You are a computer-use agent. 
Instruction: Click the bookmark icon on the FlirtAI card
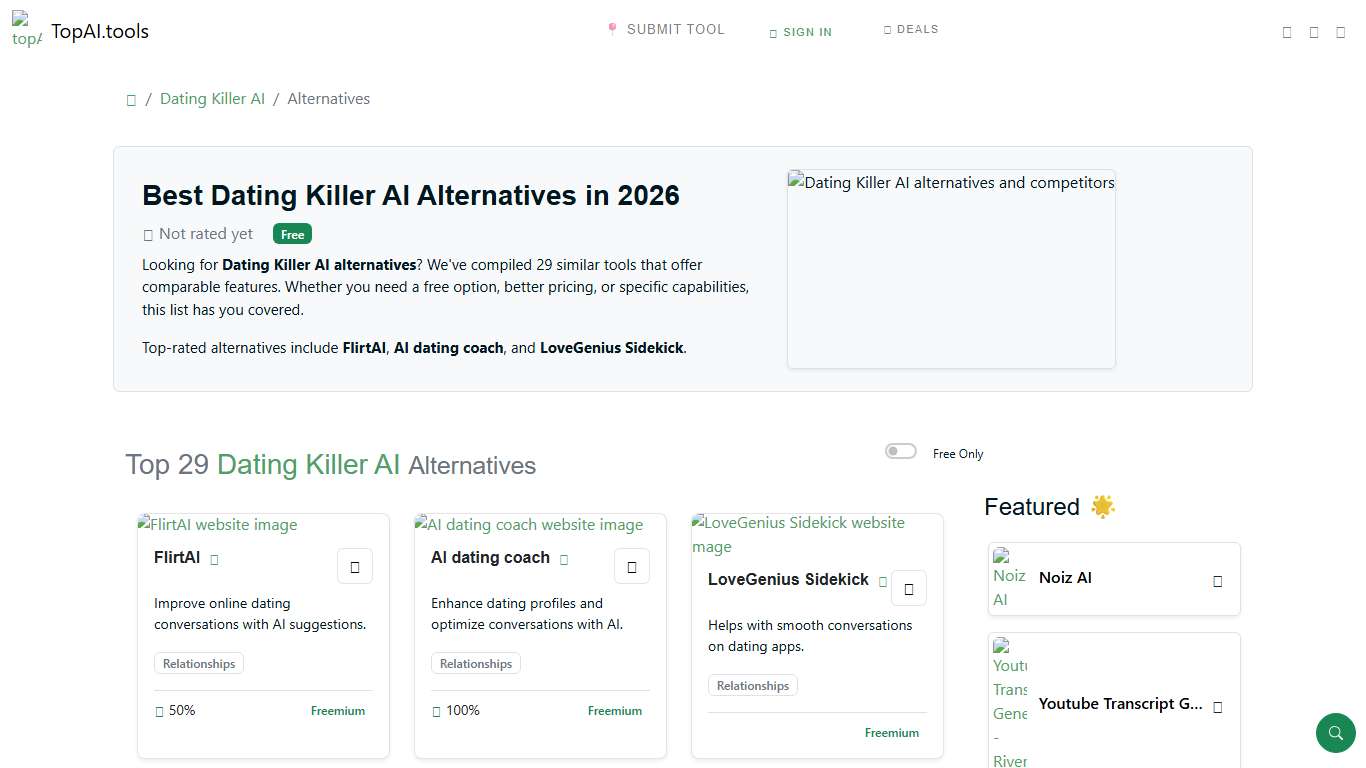click(355, 566)
